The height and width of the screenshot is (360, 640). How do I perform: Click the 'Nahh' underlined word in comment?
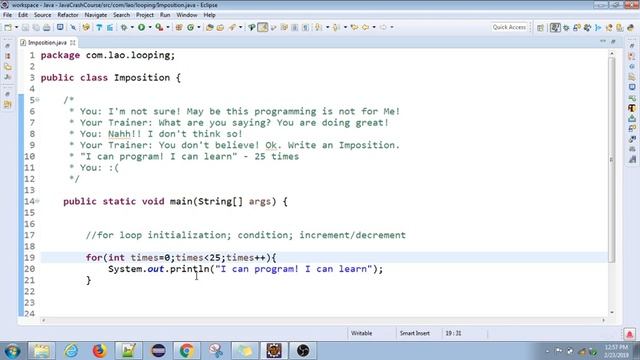tap(119, 134)
